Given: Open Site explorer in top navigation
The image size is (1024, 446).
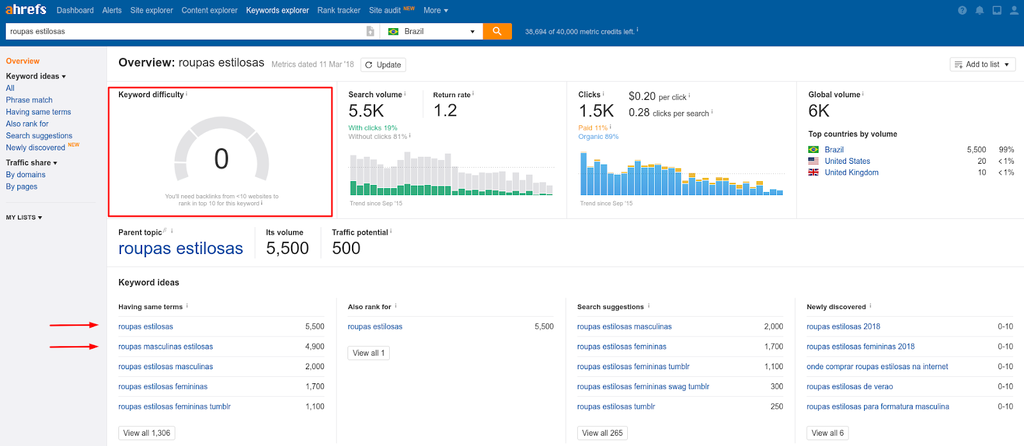Looking at the screenshot, I should pos(152,10).
